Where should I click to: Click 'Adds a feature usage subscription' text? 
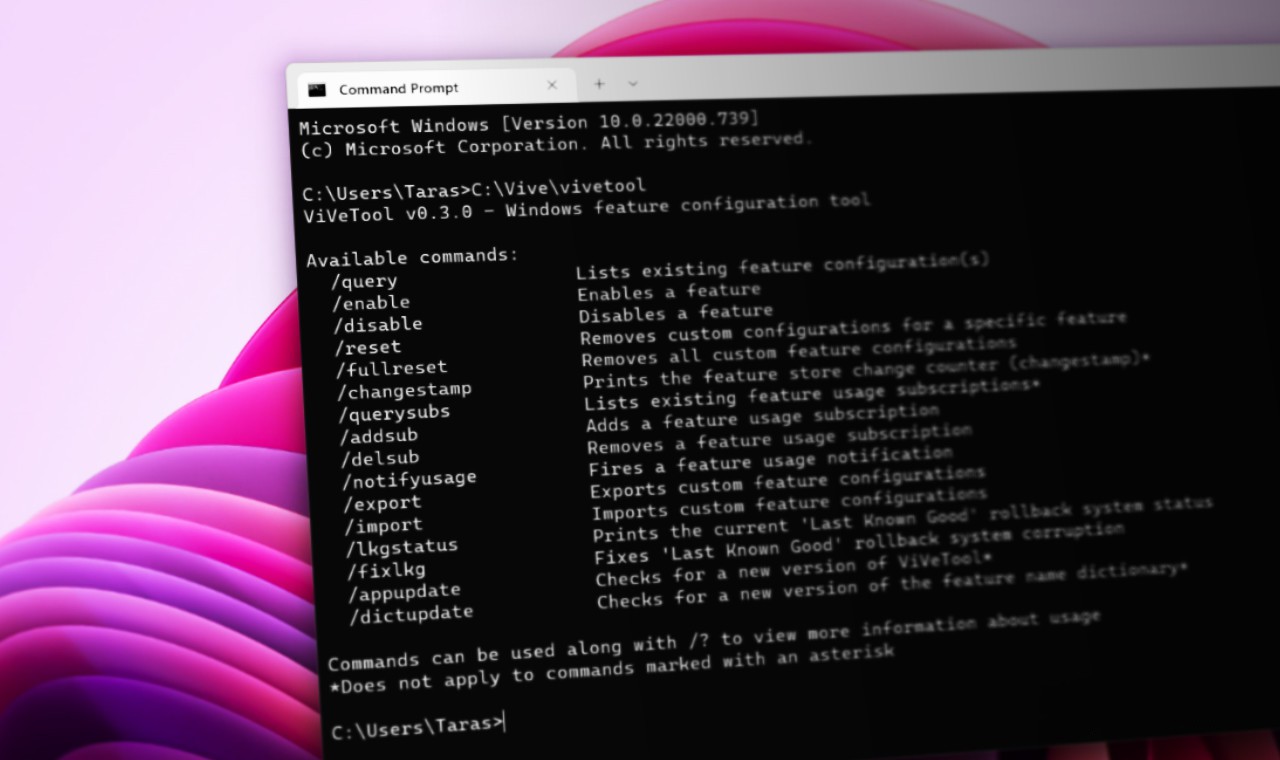(x=763, y=418)
